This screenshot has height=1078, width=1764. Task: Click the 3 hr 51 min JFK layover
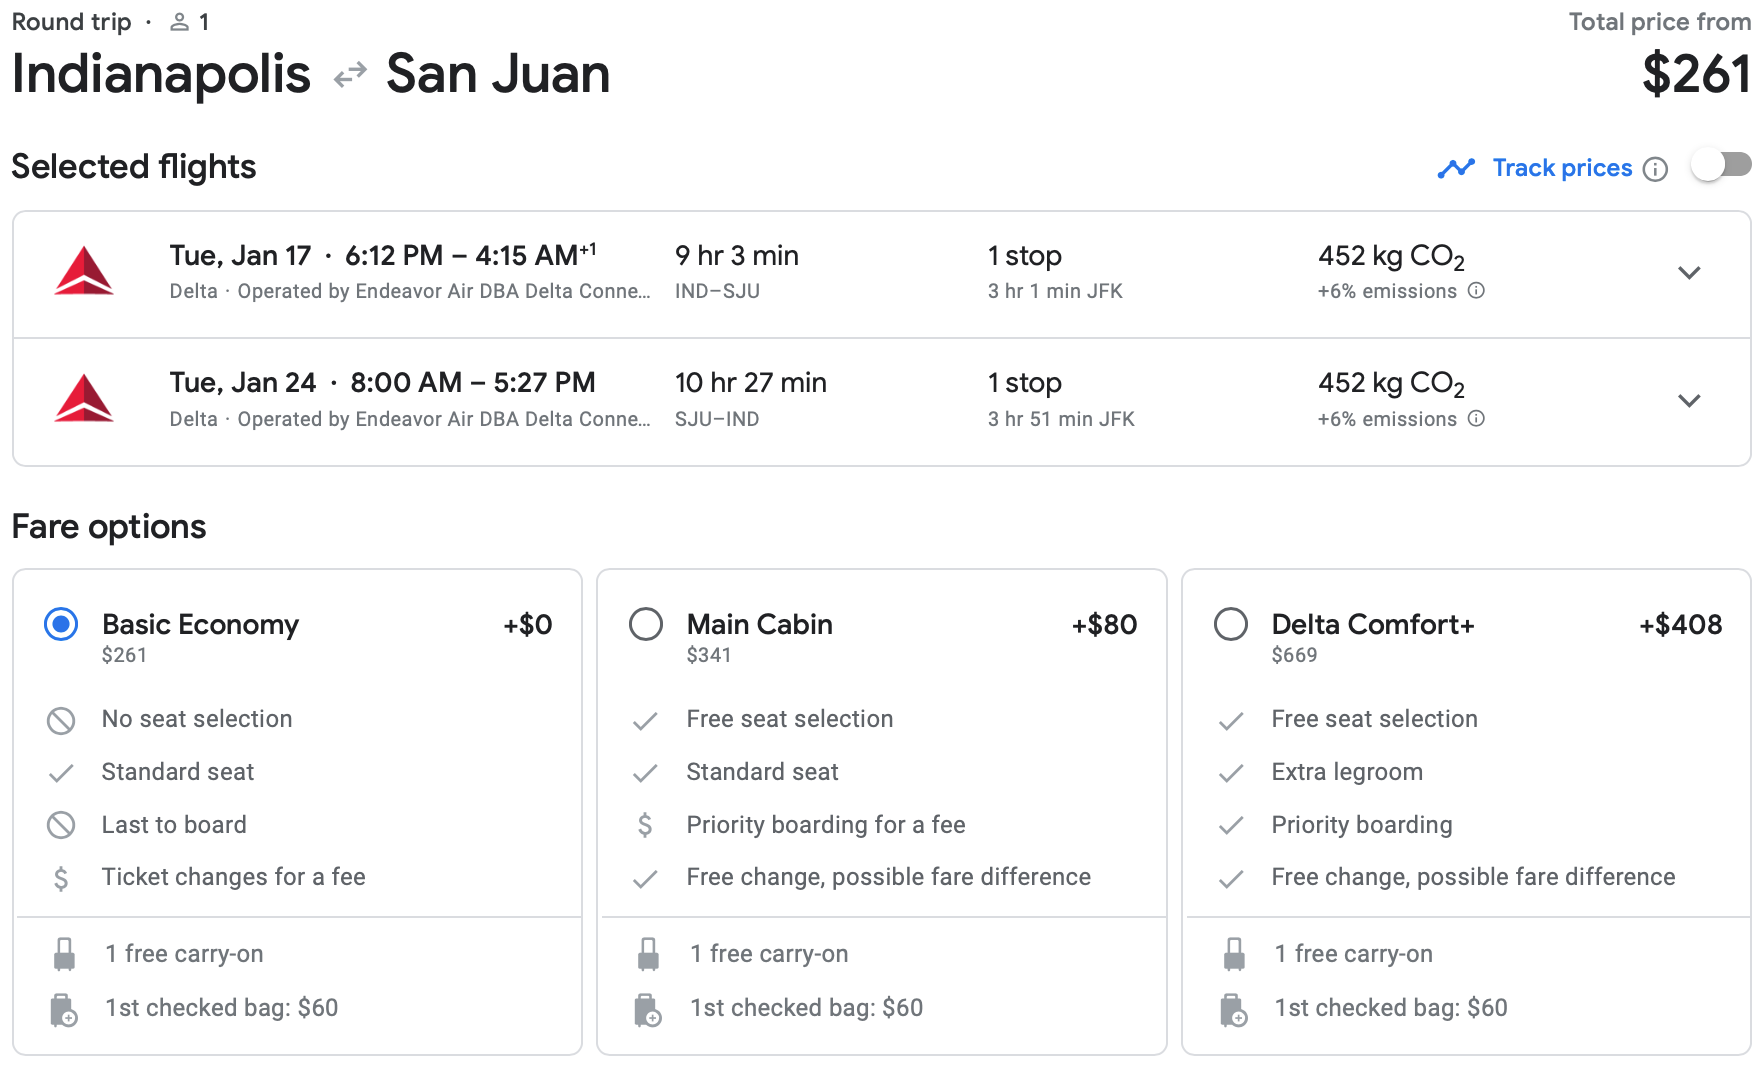point(1061,419)
